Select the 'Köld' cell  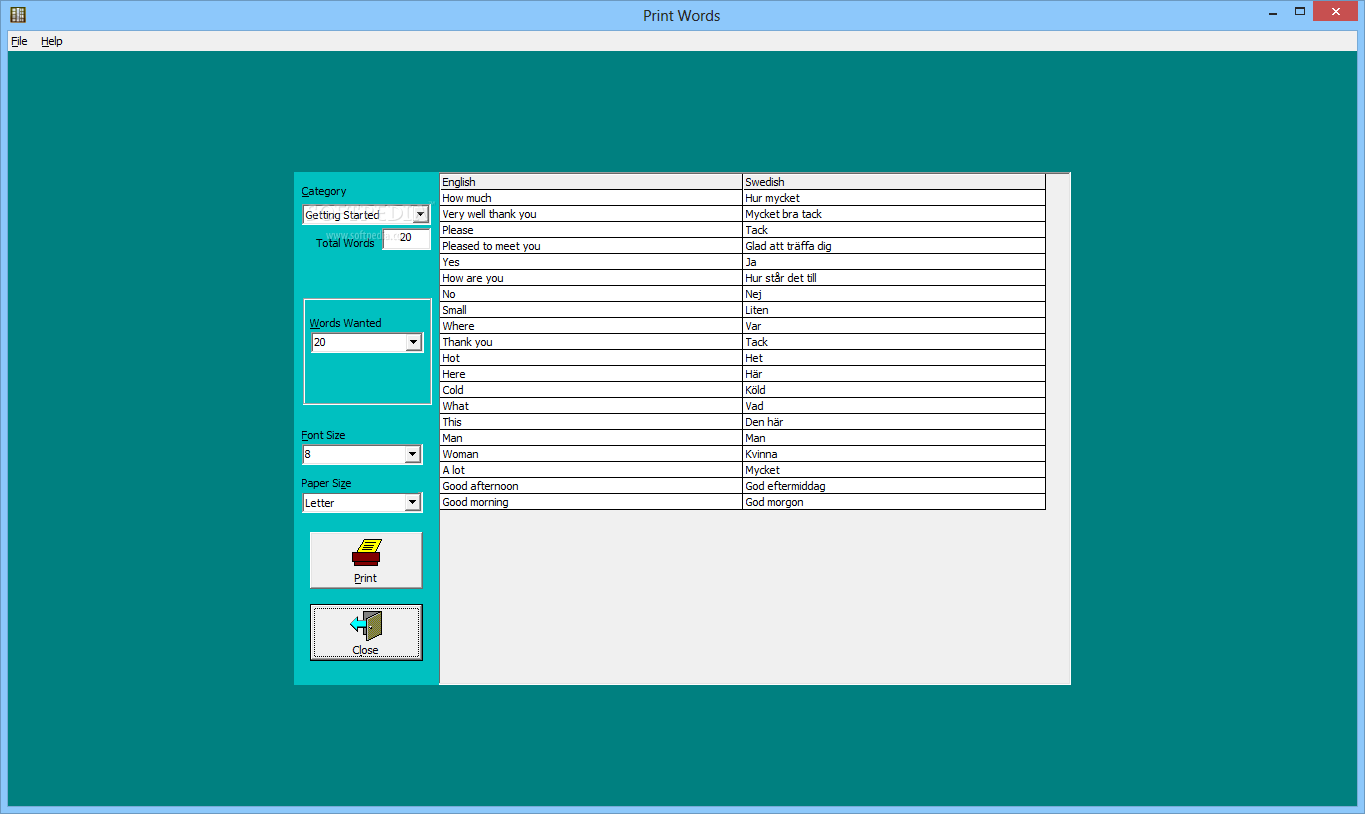(x=894, y=390)
